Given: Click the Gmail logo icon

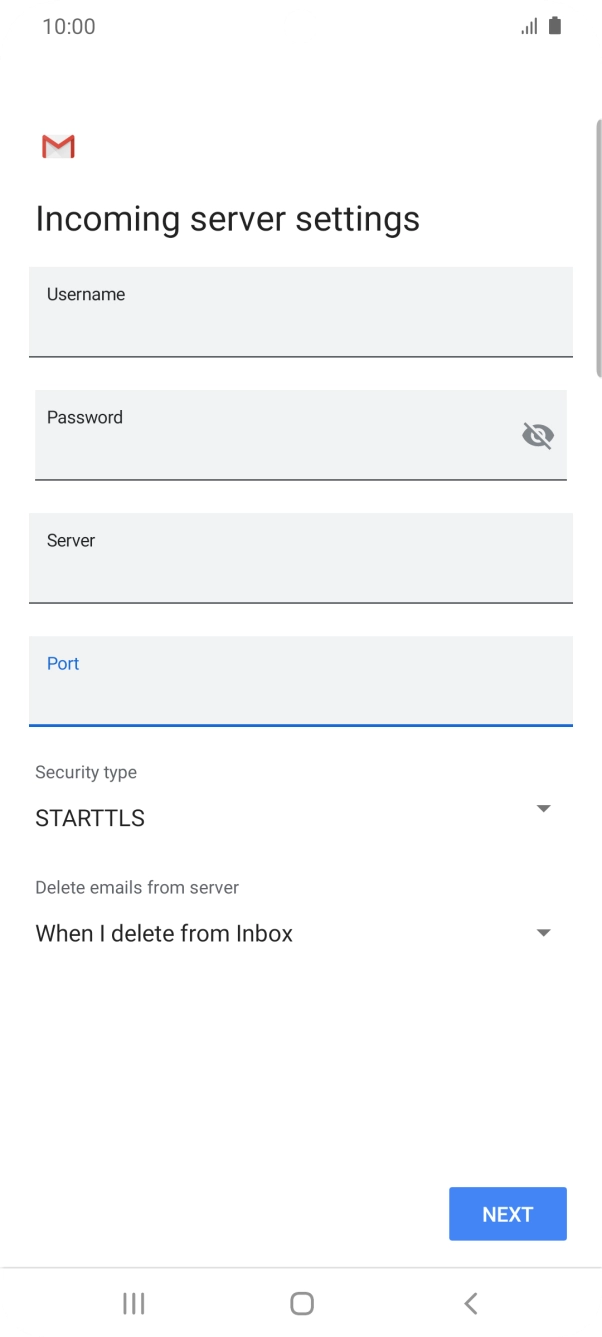Looking at the screenshot, I should (x=57, y=146).
